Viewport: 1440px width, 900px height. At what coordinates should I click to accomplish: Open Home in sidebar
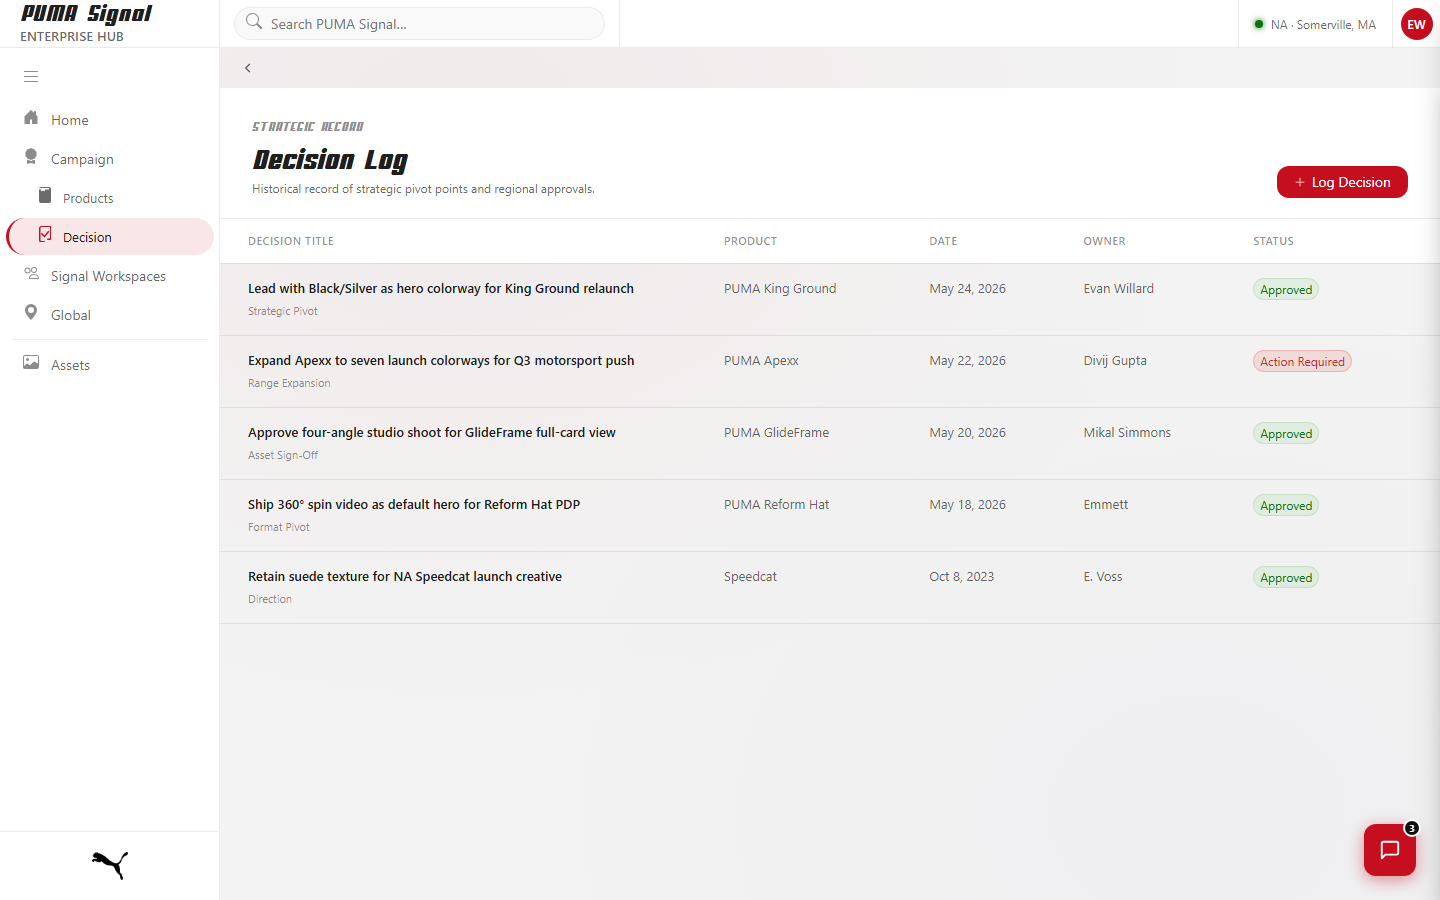[110, 120]
